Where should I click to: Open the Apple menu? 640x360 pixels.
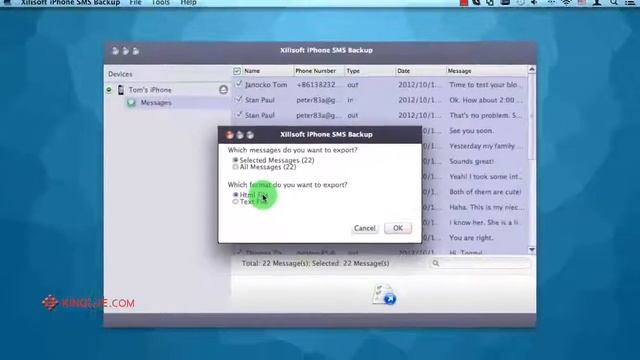[7, 2]
